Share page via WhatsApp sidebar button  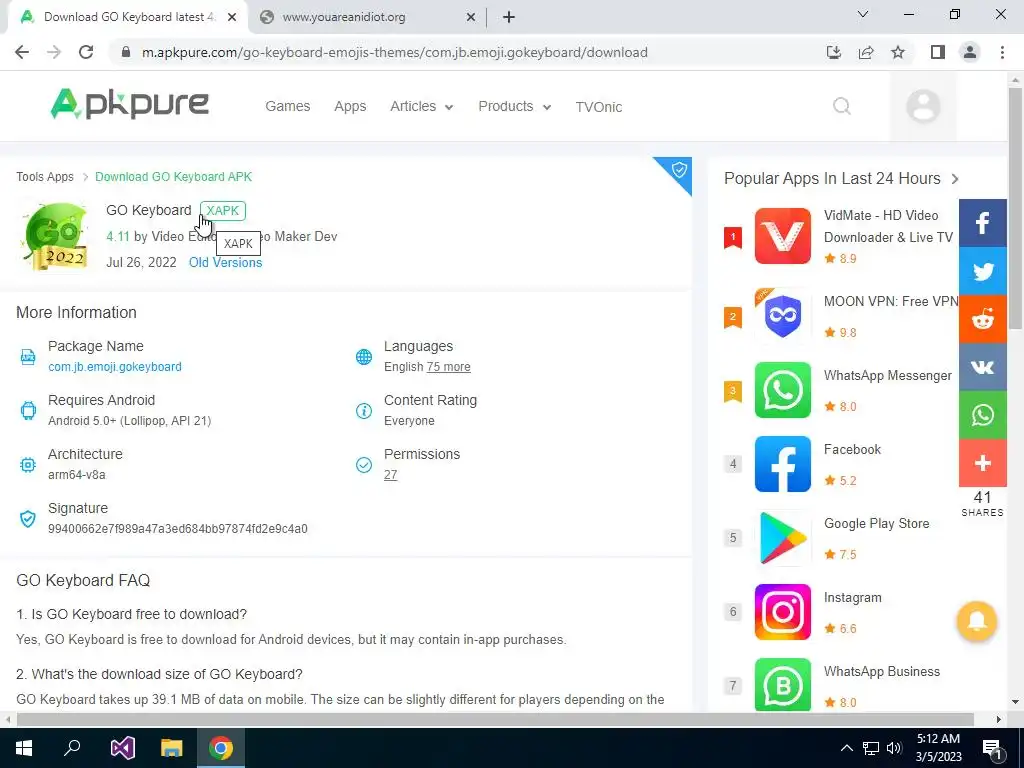(982, 415)
